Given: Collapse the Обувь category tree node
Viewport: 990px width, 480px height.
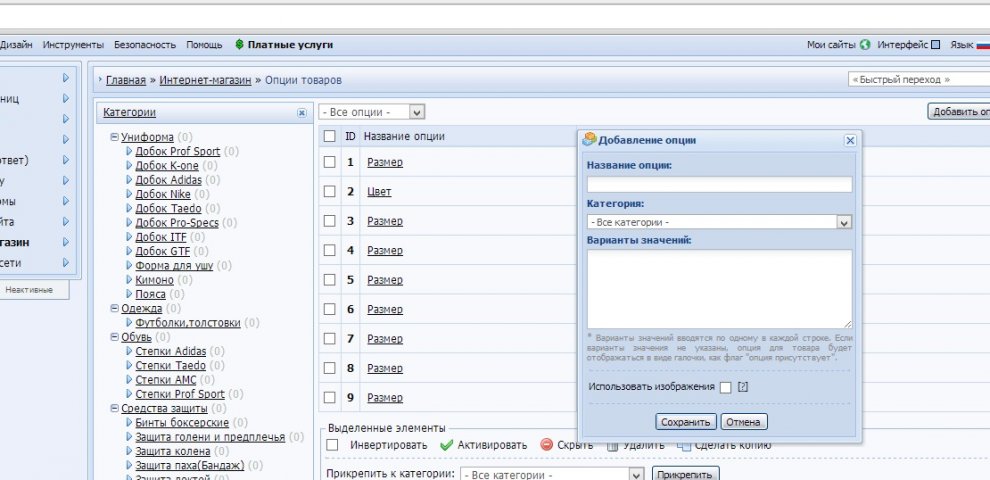Looking at the screenshot, I should click(x=114, y=337).
